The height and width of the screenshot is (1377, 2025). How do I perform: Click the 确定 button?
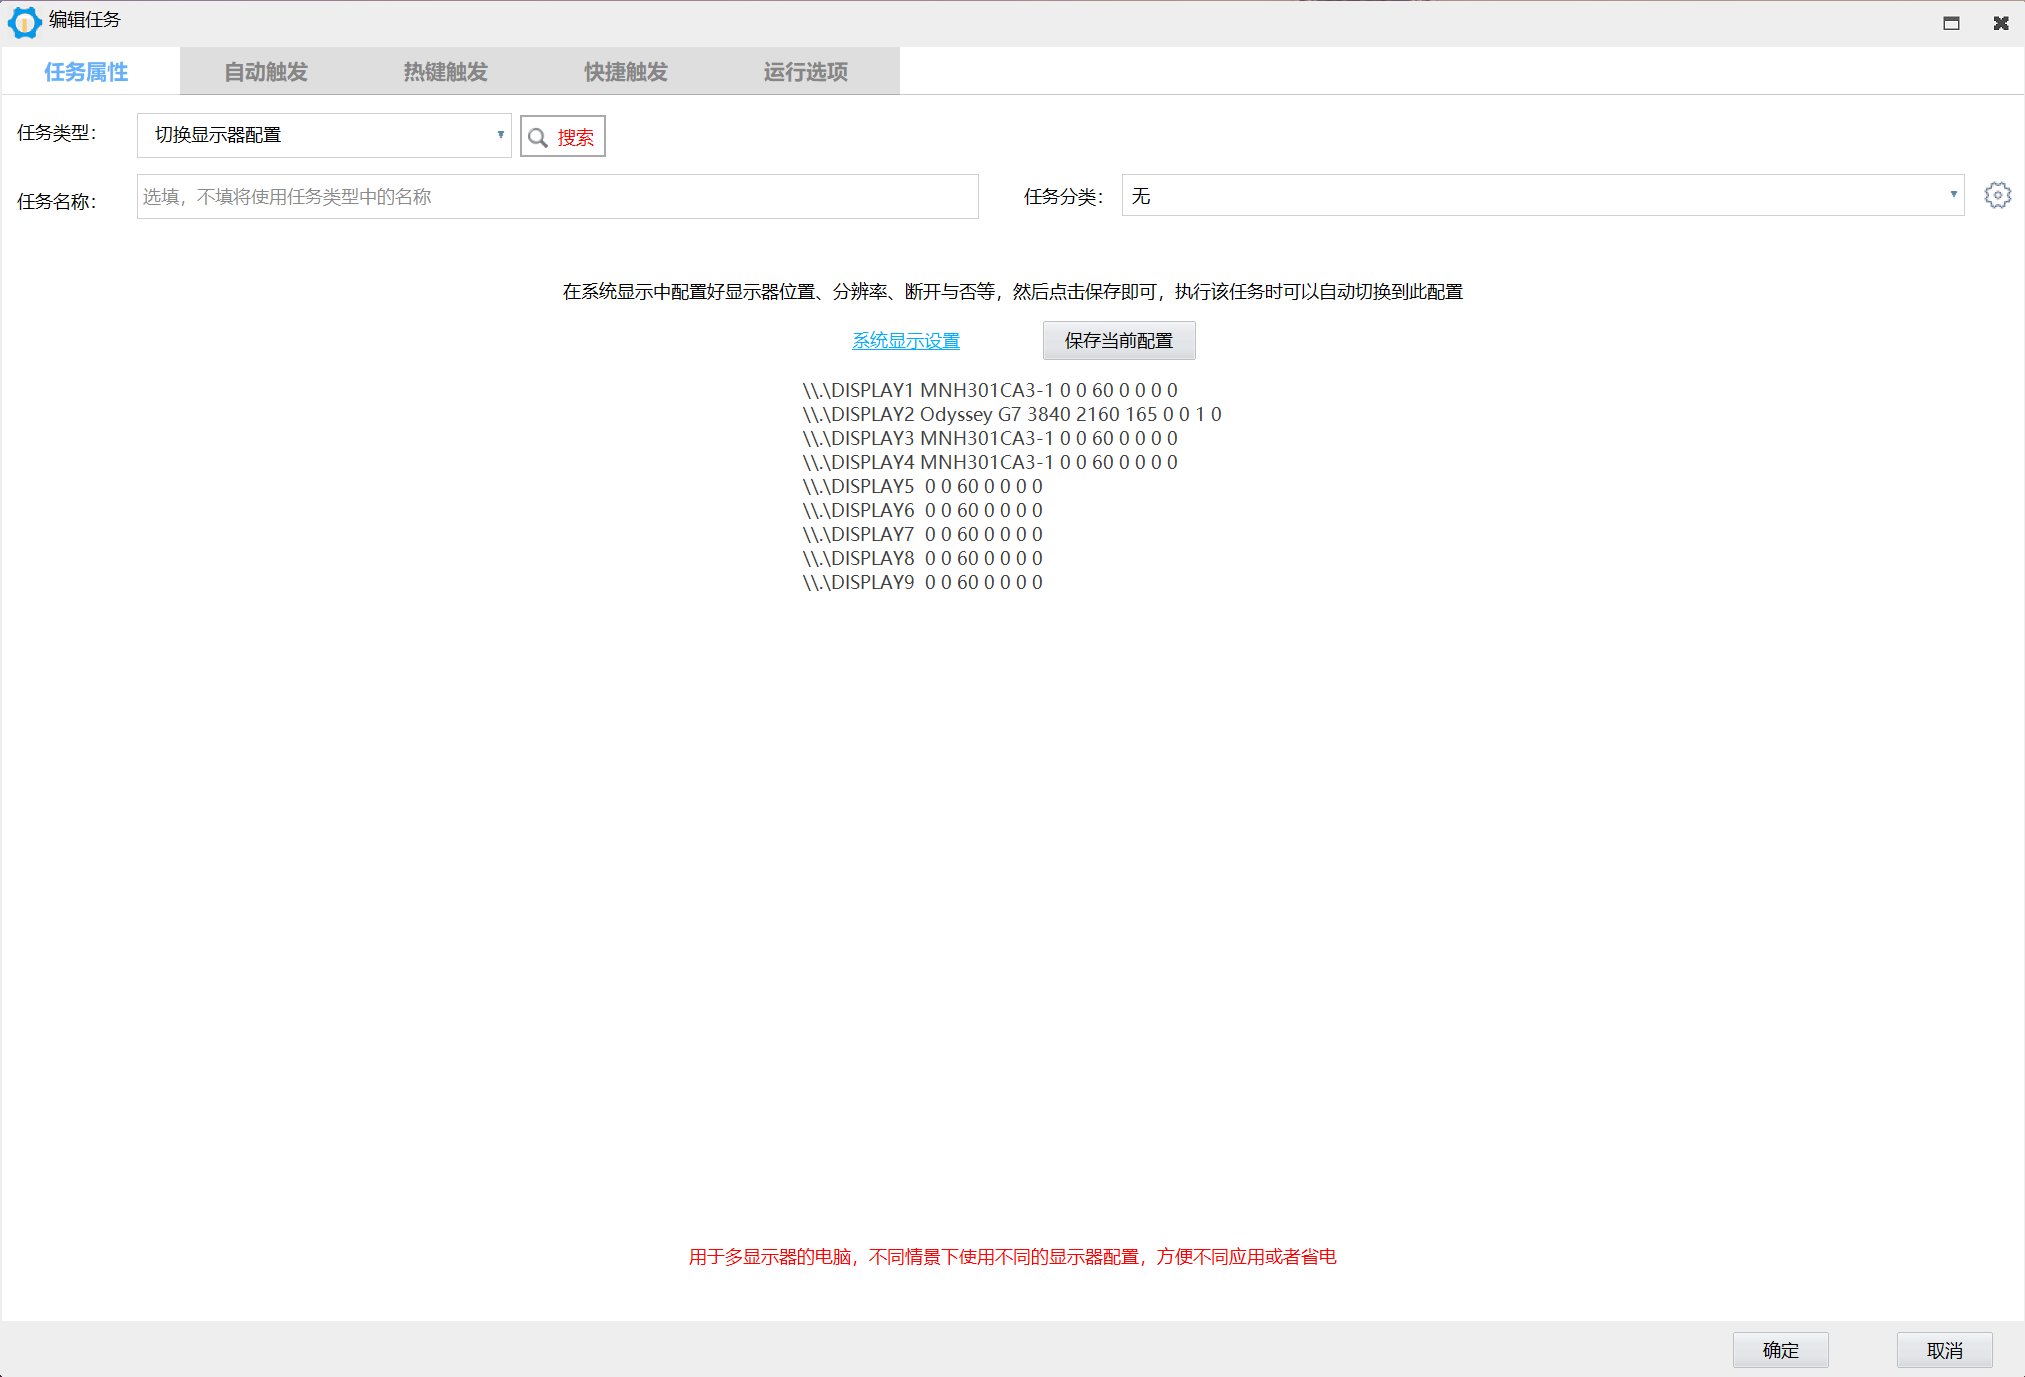click(x=1780, y=1350)
